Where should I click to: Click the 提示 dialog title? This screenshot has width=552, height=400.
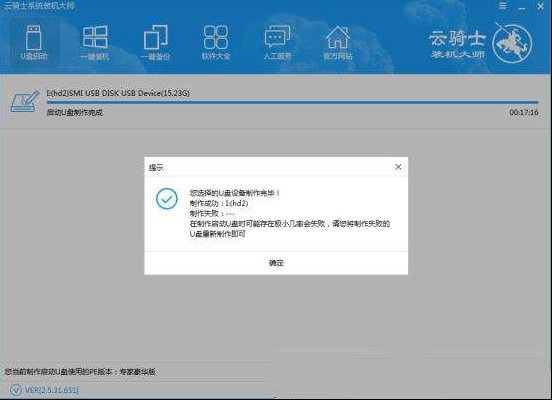156,168
